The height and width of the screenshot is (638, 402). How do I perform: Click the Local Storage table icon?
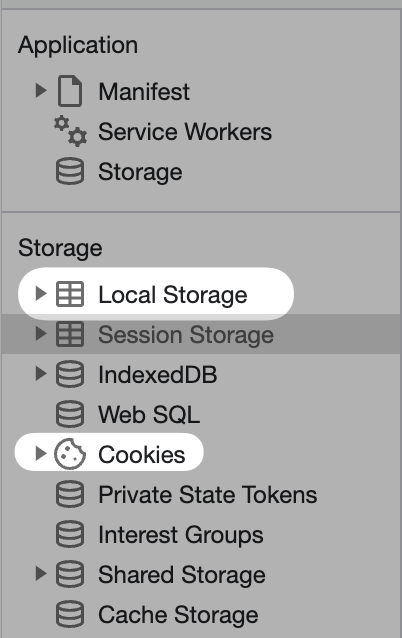70,294
